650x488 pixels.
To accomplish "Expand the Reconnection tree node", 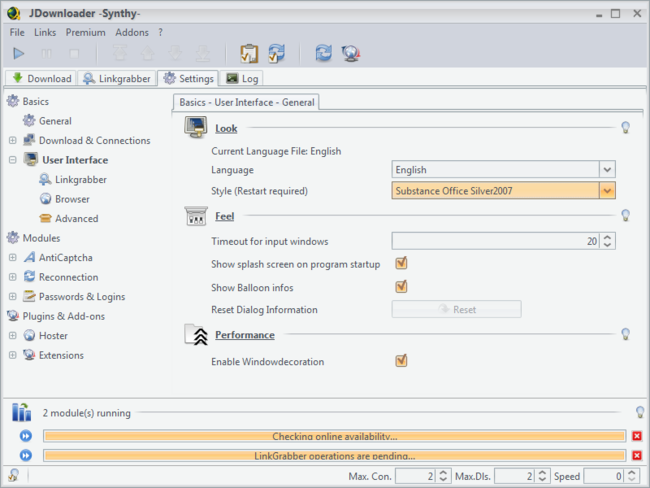I will pyautogui.click(x=13, y=277).
